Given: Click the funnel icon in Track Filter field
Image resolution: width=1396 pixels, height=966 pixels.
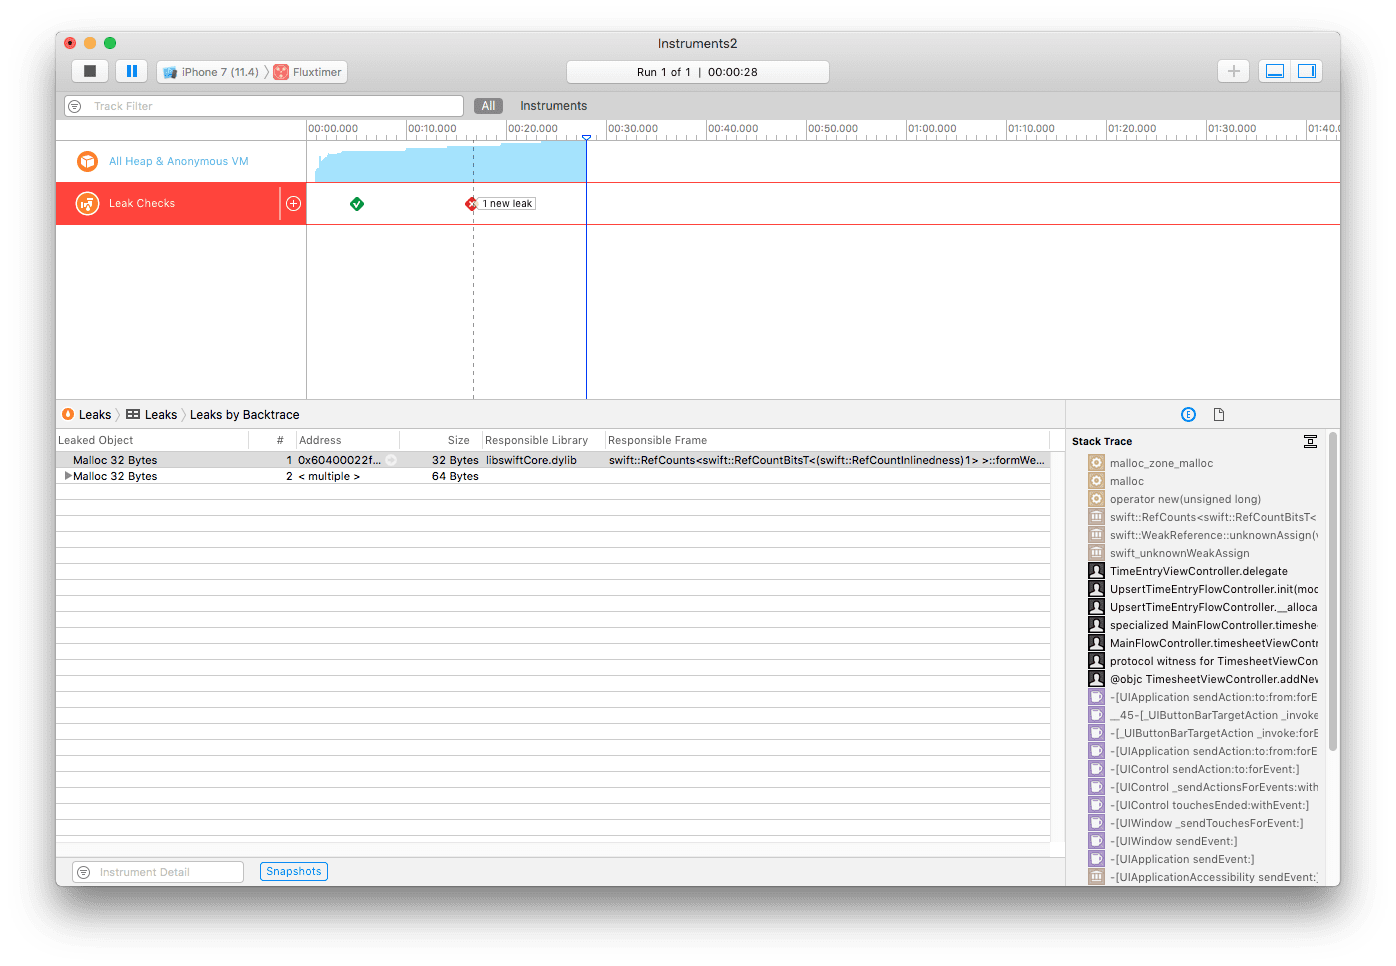Looking at the screenshot, I should click(75, 105).
